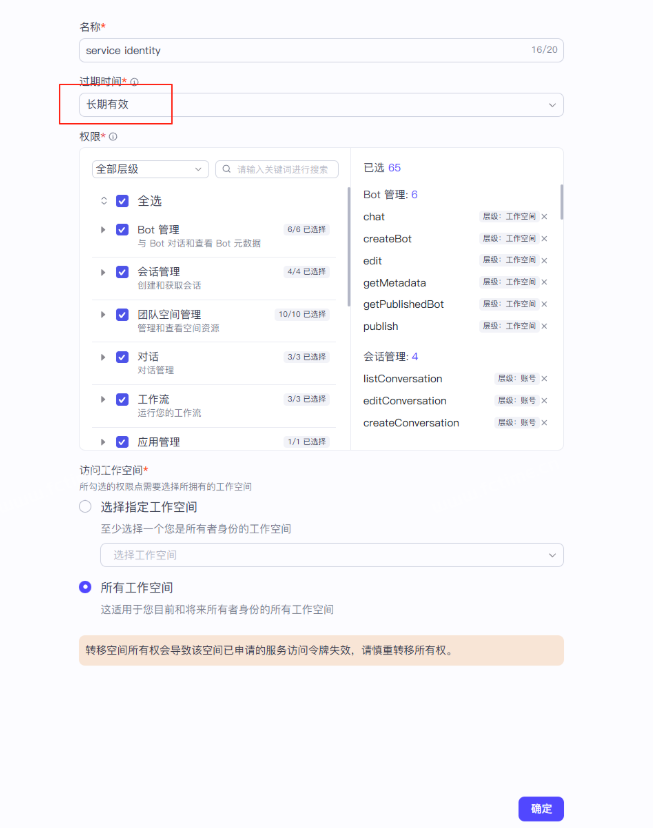Remove getMetadata permission via X icon

(x=544, y=283)
